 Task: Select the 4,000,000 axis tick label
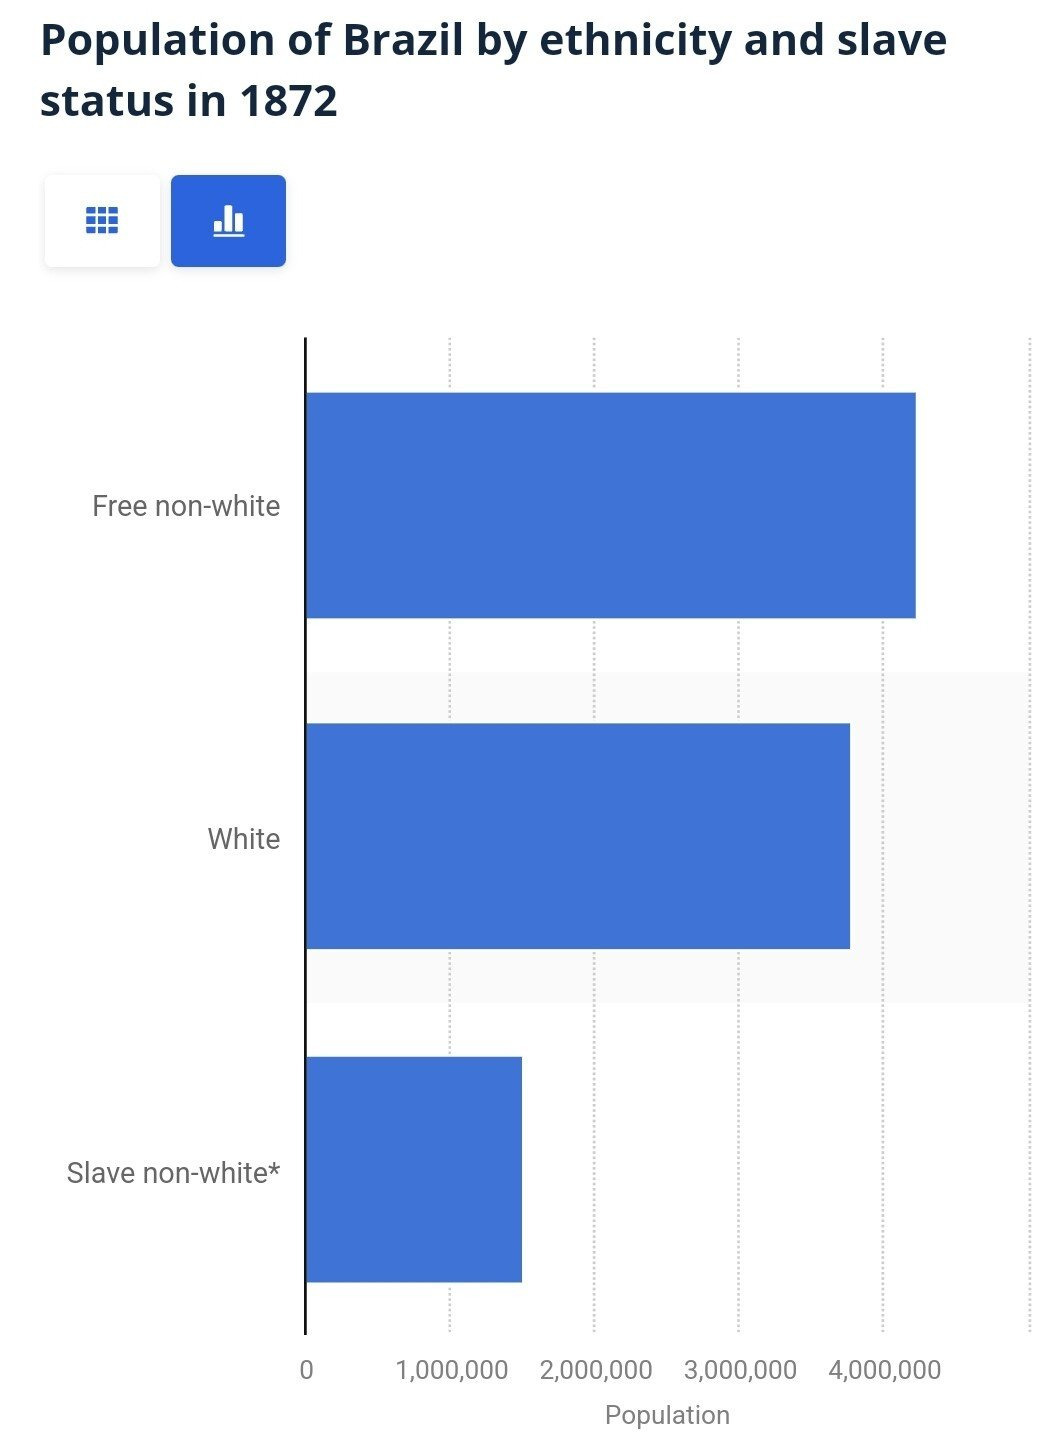pos(884,1370)
